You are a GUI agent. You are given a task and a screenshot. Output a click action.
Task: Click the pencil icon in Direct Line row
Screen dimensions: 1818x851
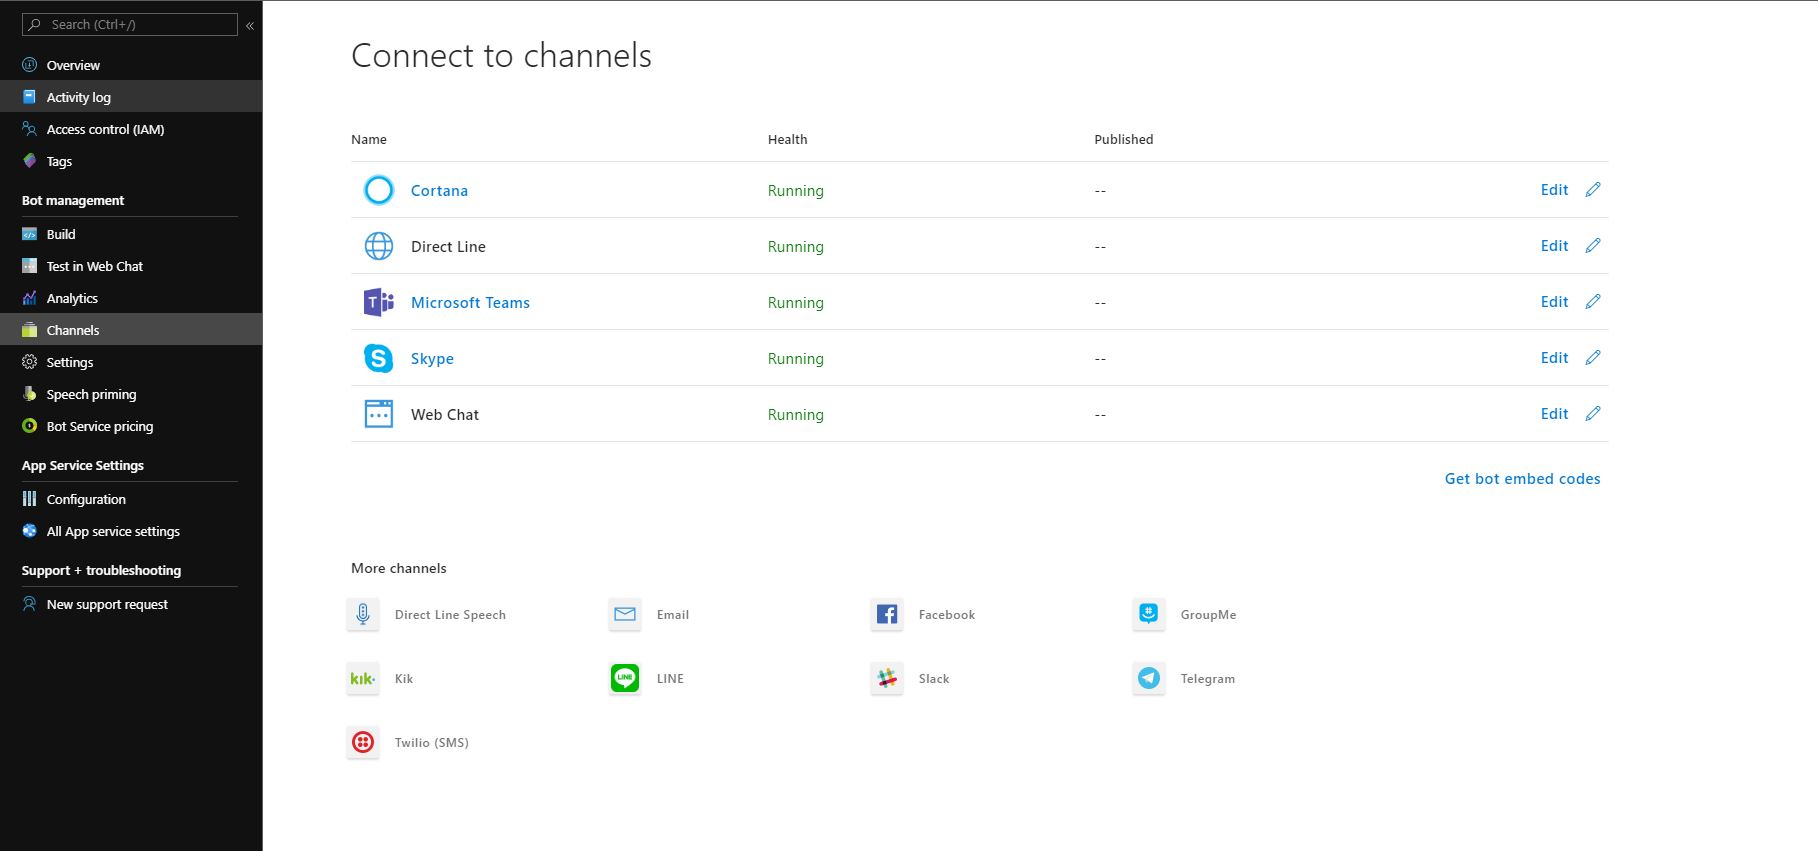1593,245
